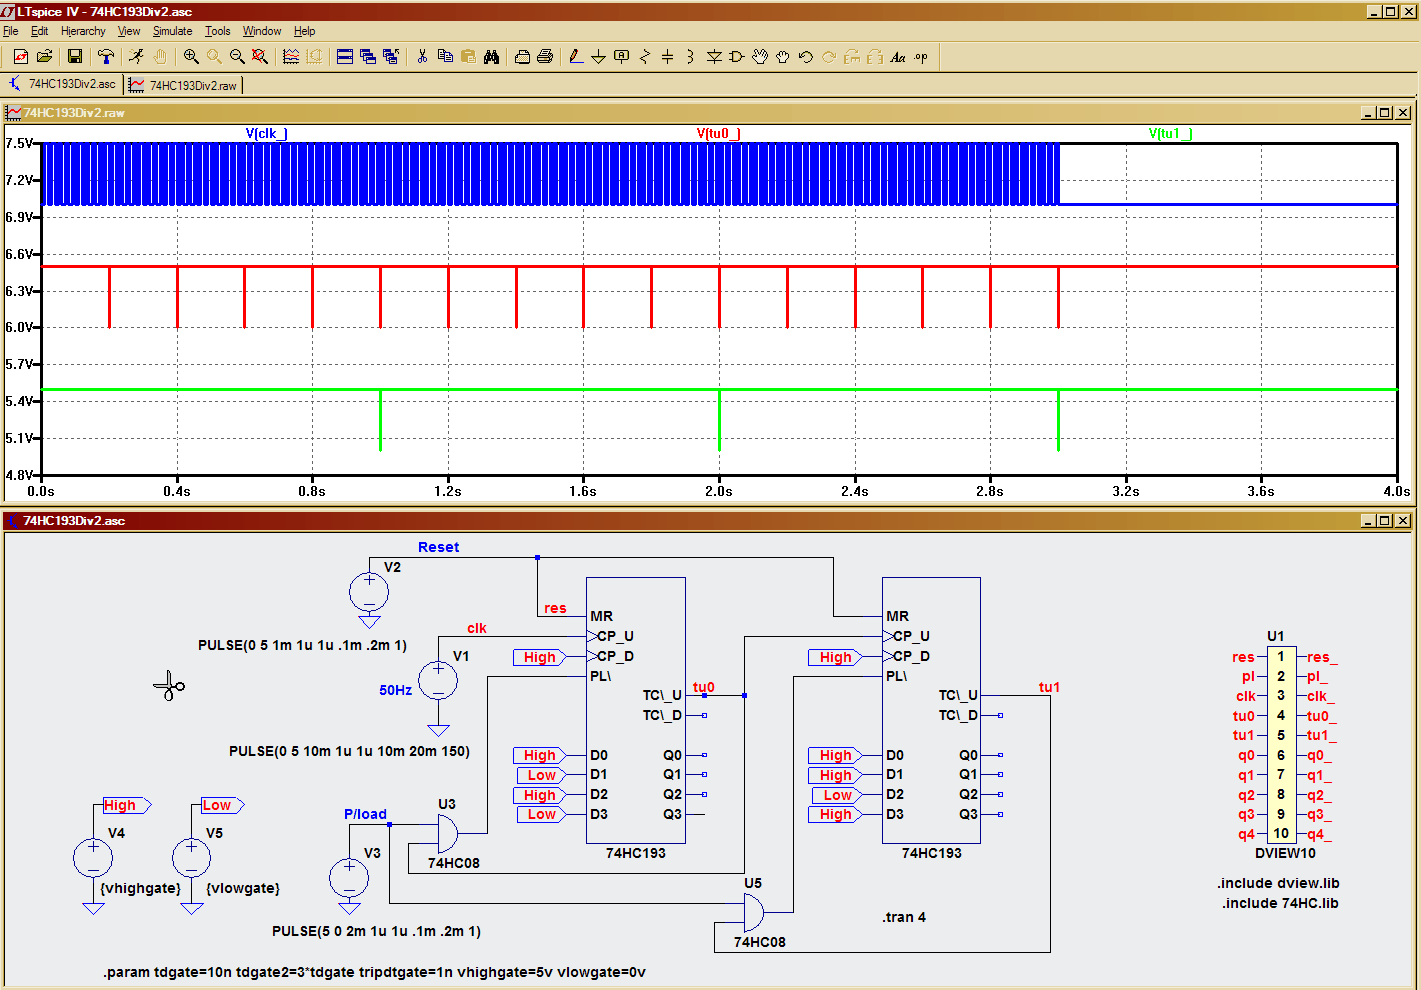Viewport: 1421px width, 990px height.
Task: Maximize the 74HC193Div2.raw waveform window
Action: (1385, 113)
